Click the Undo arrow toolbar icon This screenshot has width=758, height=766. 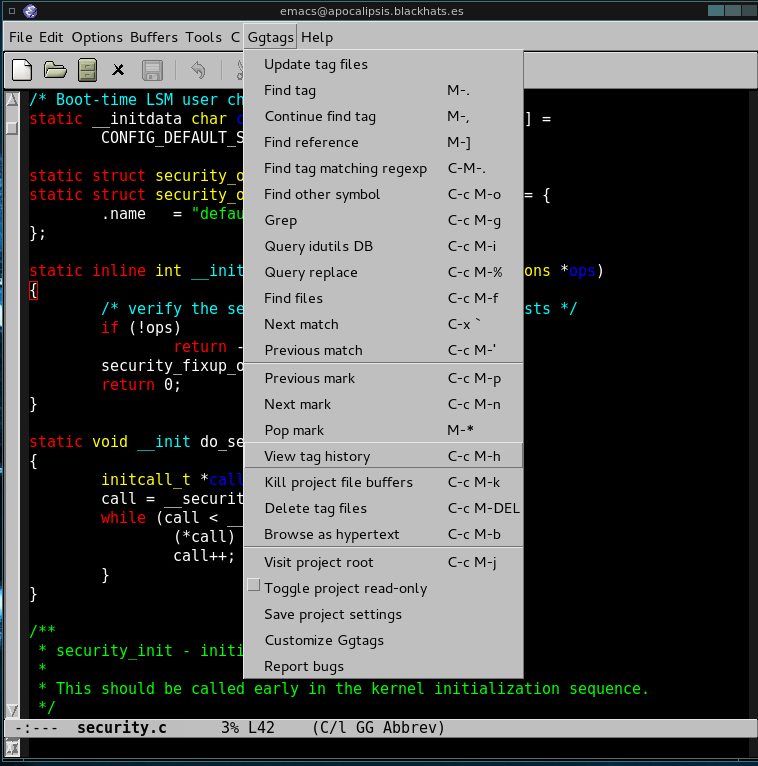[198, 70]
